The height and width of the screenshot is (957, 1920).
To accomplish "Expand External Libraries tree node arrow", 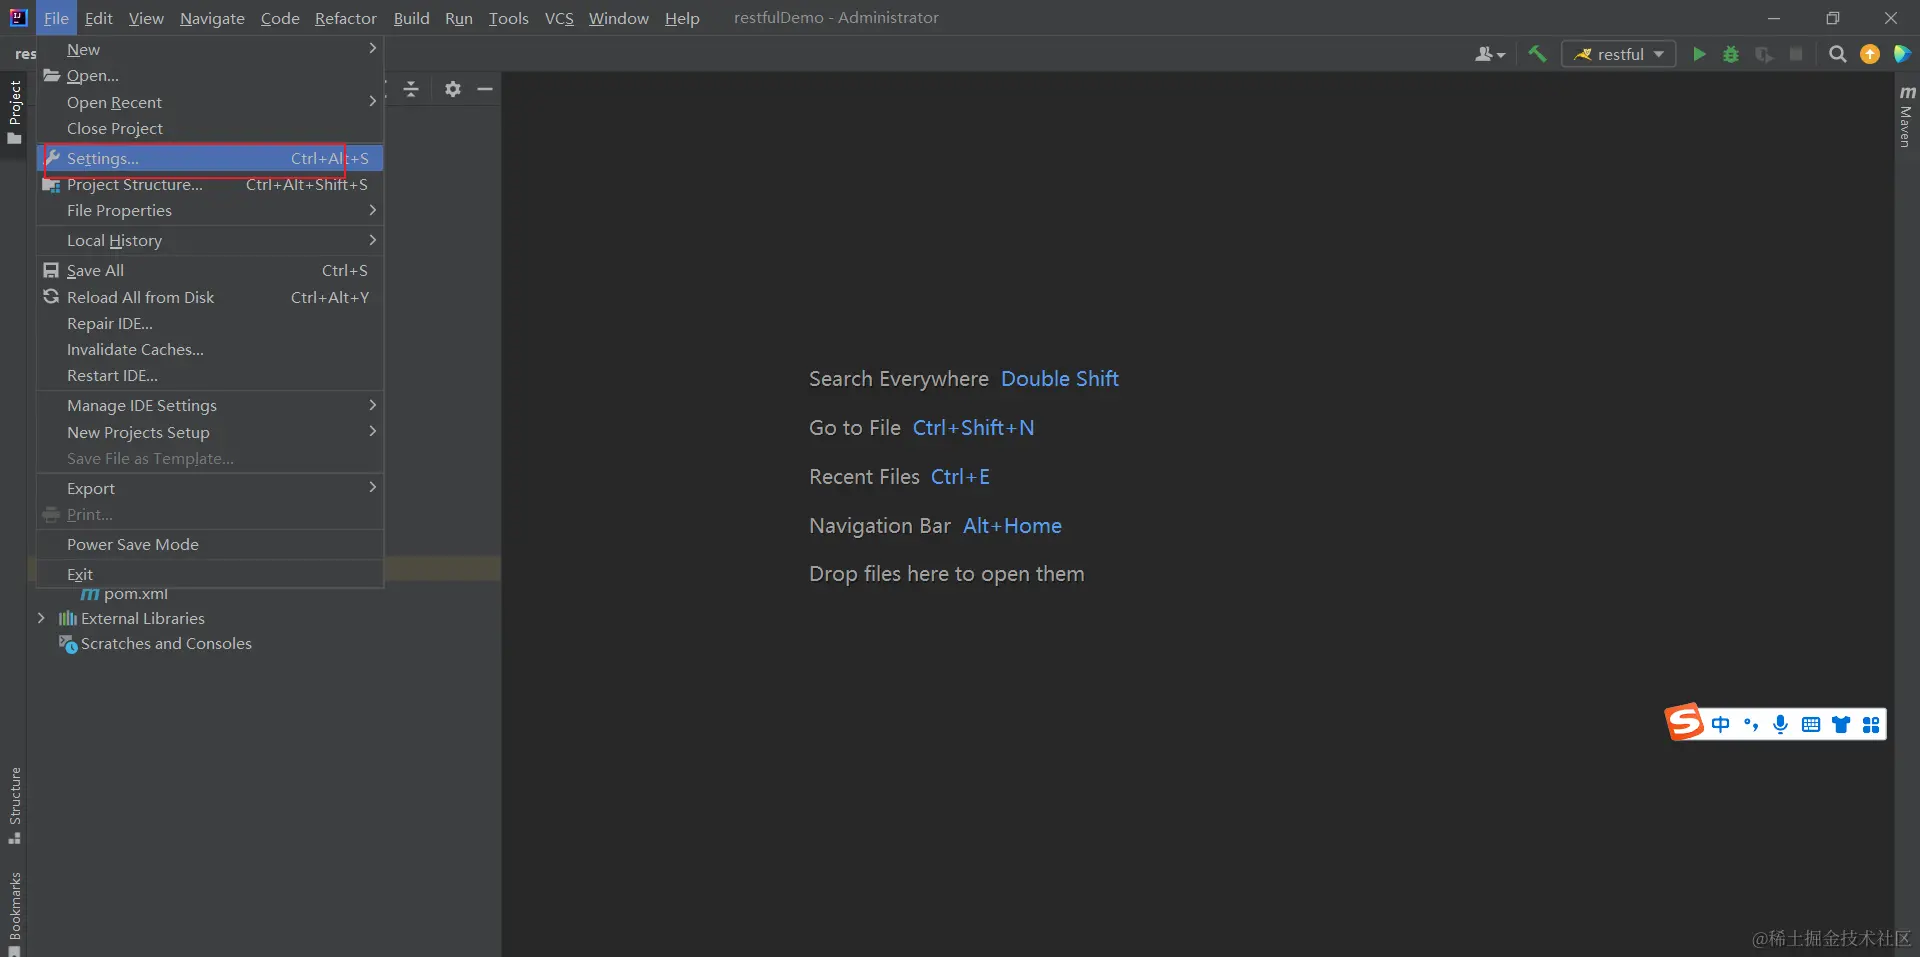I will (x=41, y=618).
